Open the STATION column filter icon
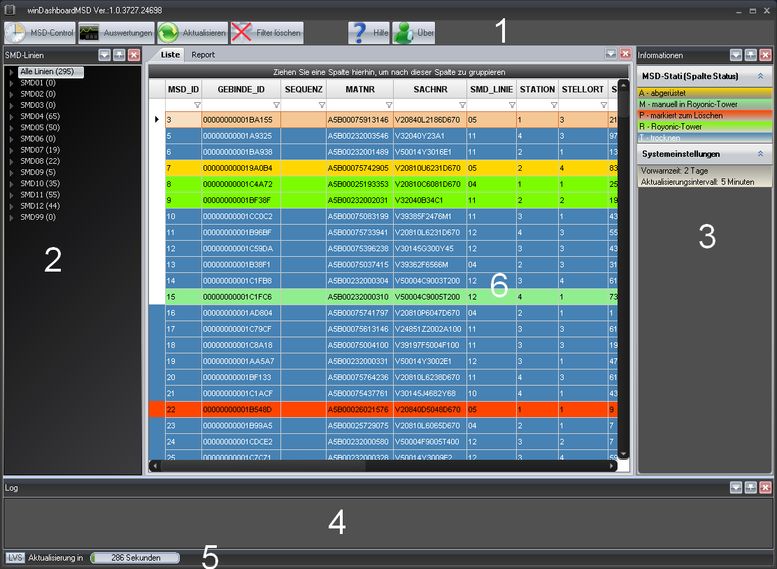 [x=554, y=105]
